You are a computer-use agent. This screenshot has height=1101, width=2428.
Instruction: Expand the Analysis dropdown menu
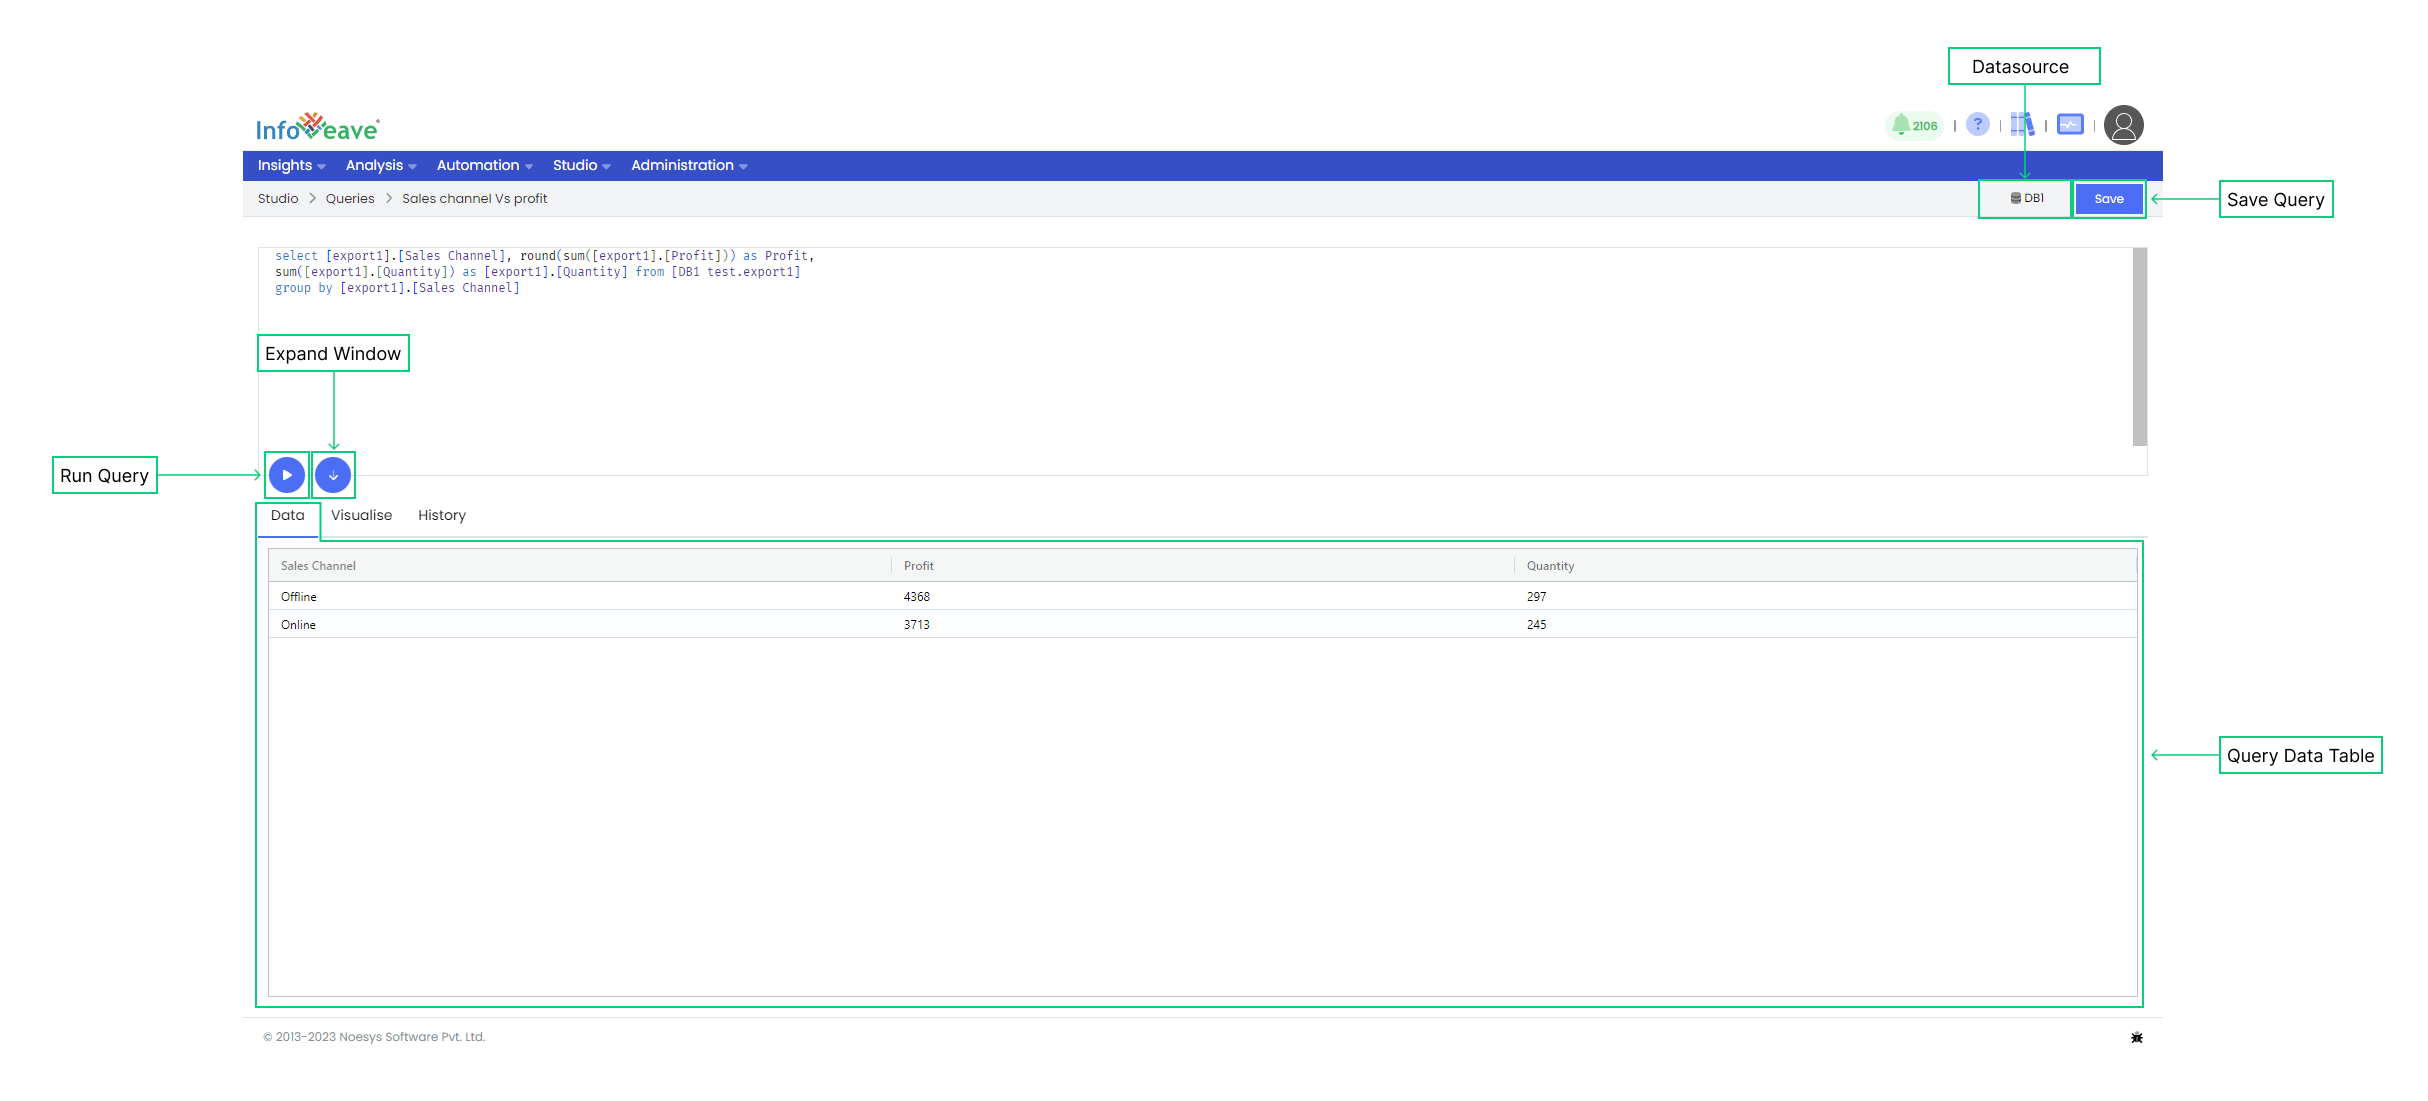click(x=382, y=166)
